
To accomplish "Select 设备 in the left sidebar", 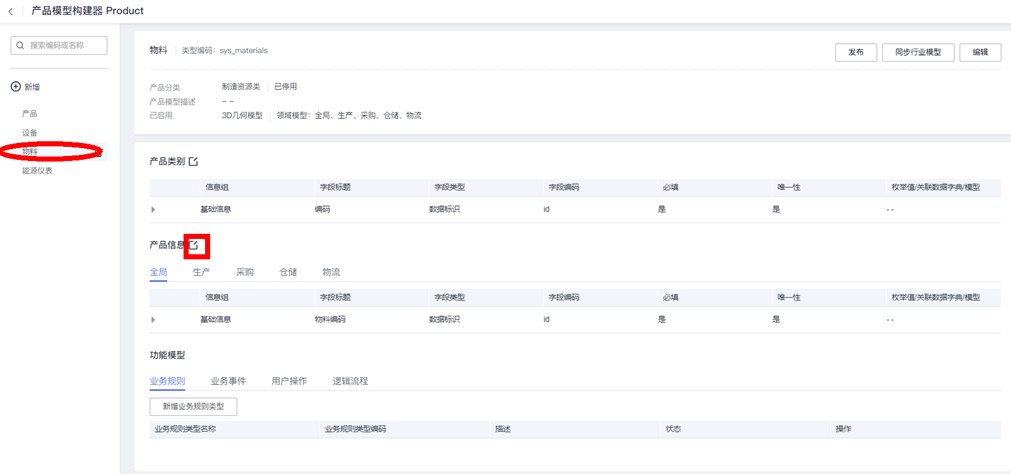I will (x=30, y=133).
